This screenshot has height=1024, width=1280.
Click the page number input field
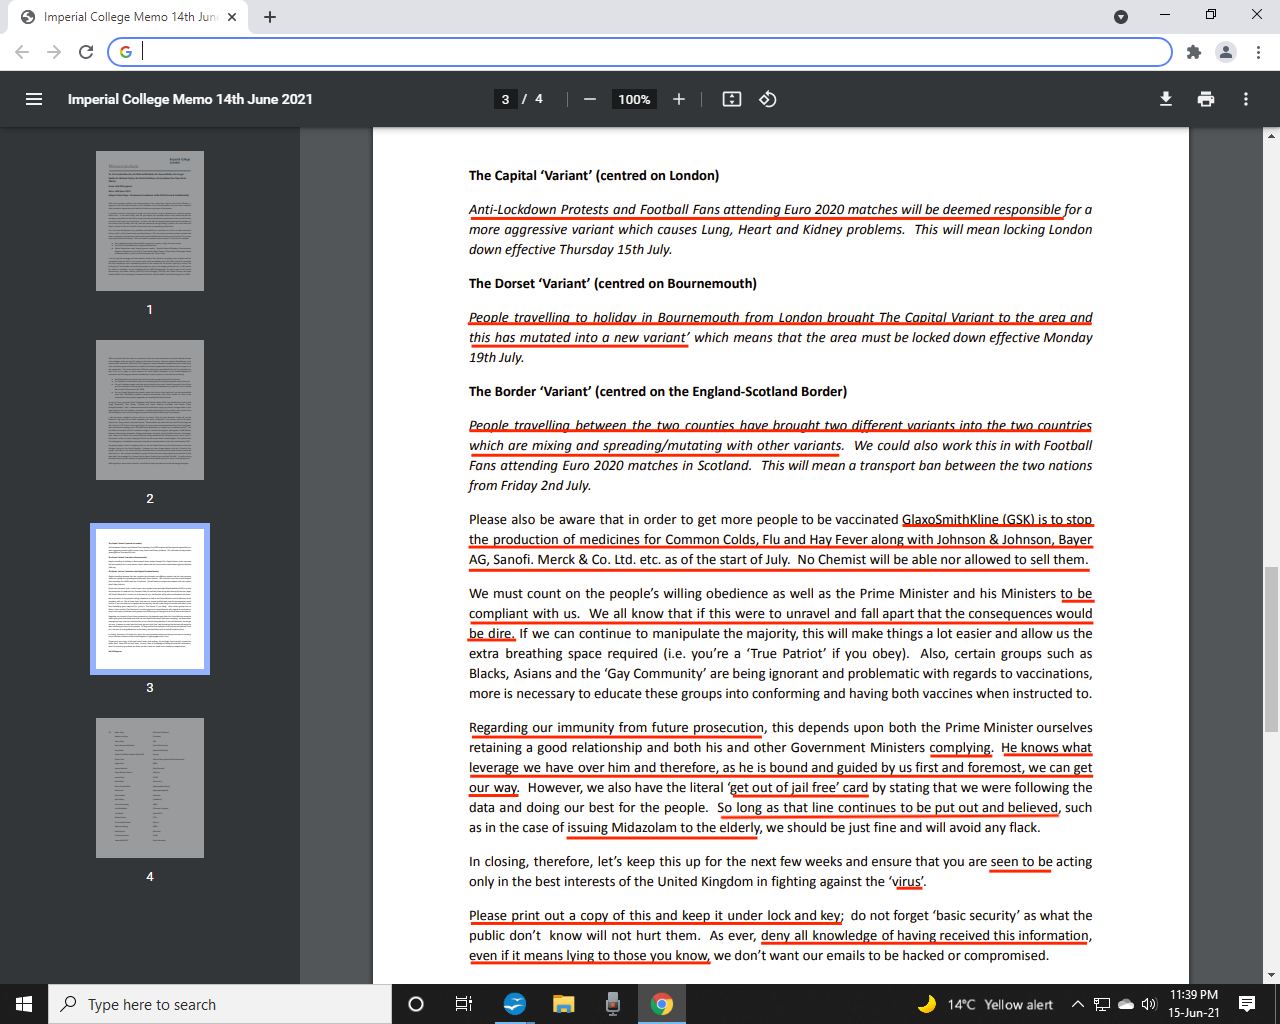506,99
